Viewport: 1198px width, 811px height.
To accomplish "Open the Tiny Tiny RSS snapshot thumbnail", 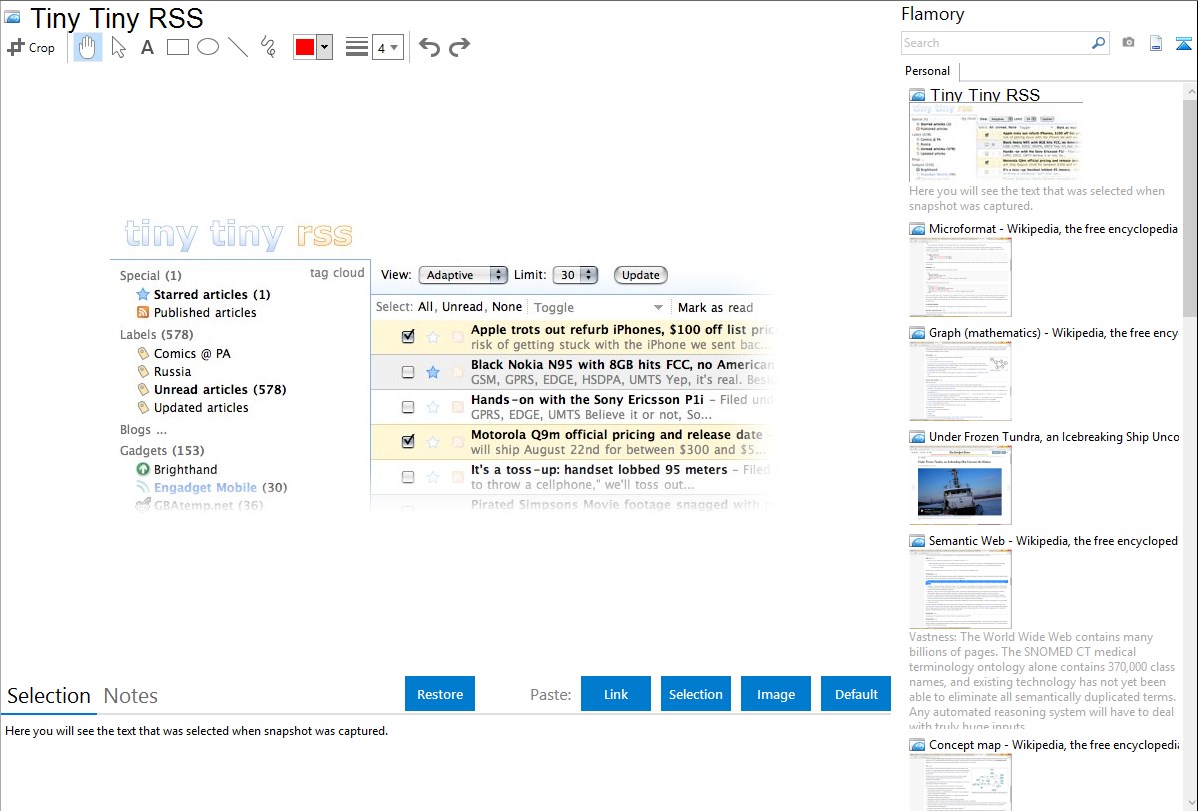I will tap(995, 142).
